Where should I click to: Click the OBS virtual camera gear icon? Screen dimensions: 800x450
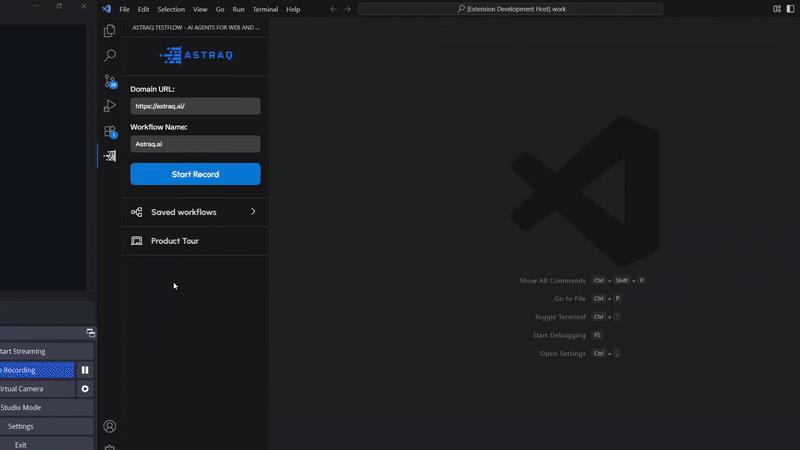click(85, 389)
